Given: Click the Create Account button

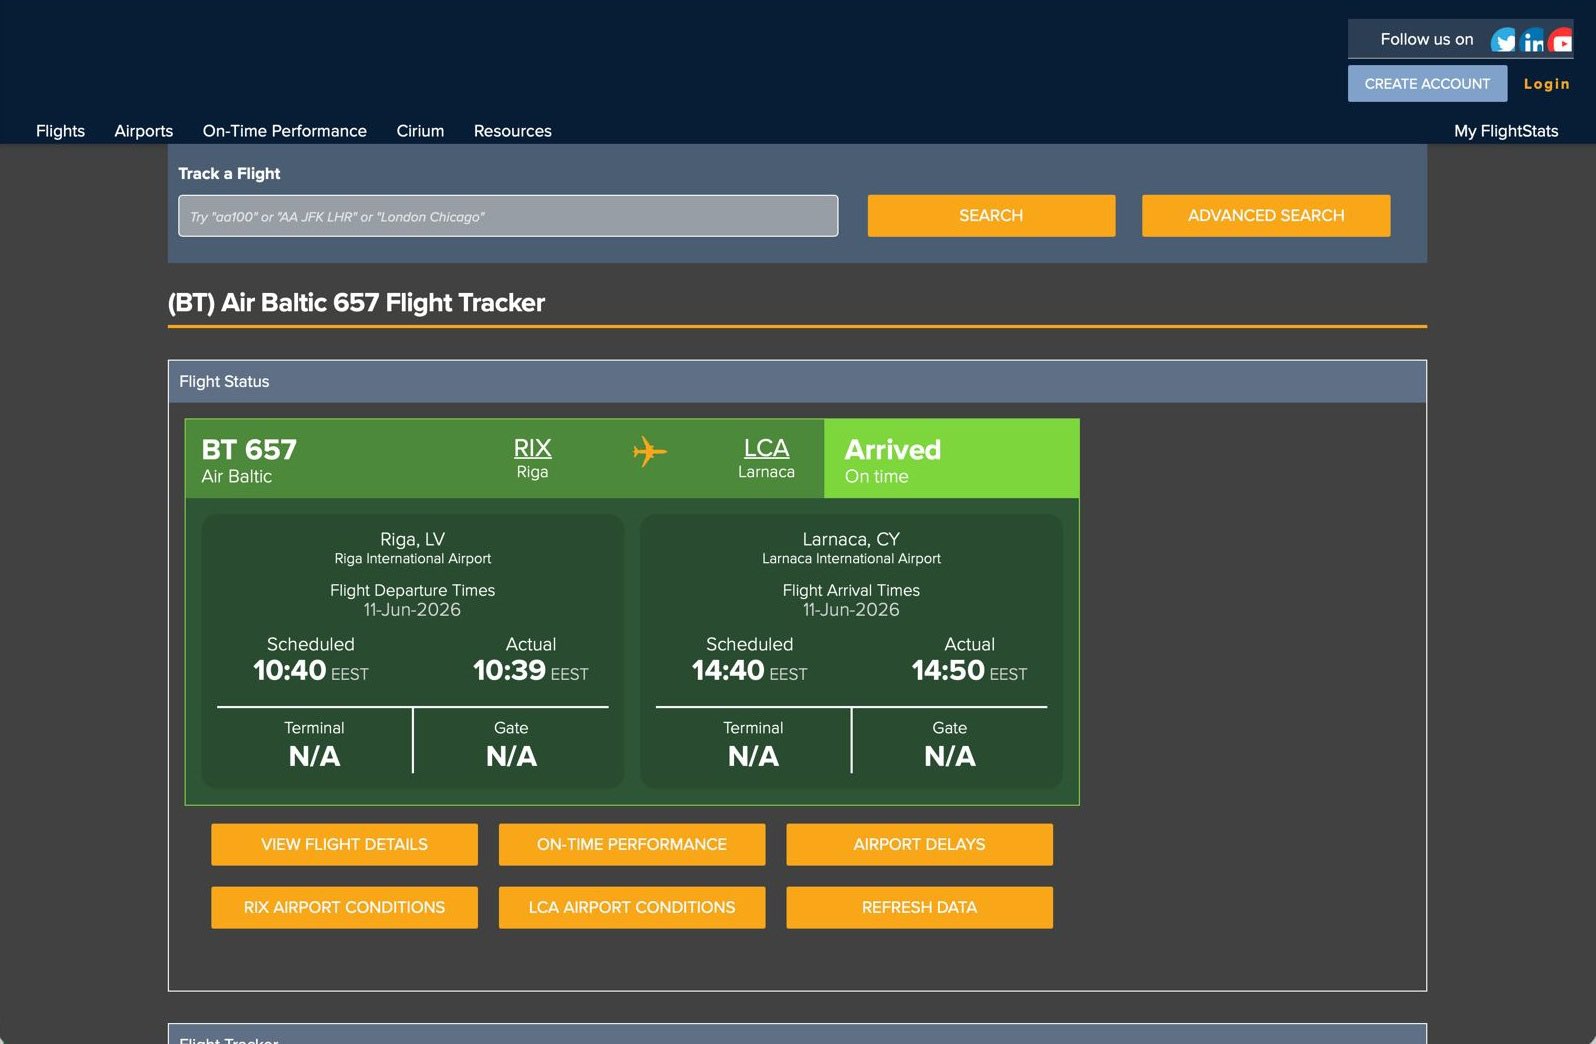Looking at the screenshot, I should pyautogui.click(x=1427, y=84).
